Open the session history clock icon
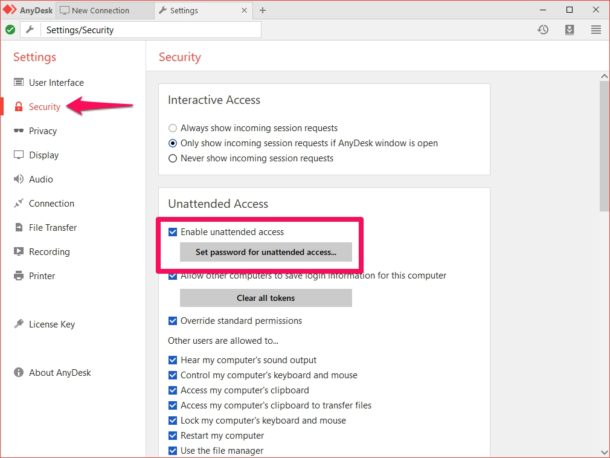610x458 pixels. (x=543, y=30)
